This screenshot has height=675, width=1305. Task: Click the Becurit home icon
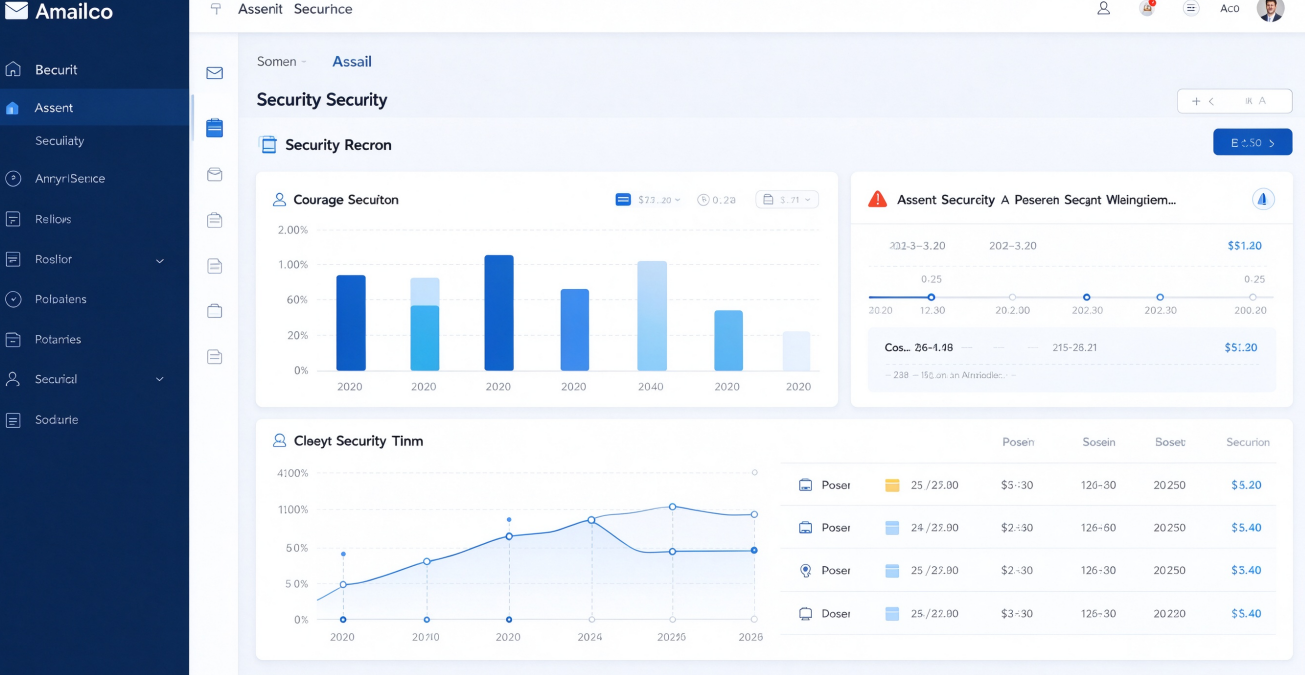click(x=13, y=69)
